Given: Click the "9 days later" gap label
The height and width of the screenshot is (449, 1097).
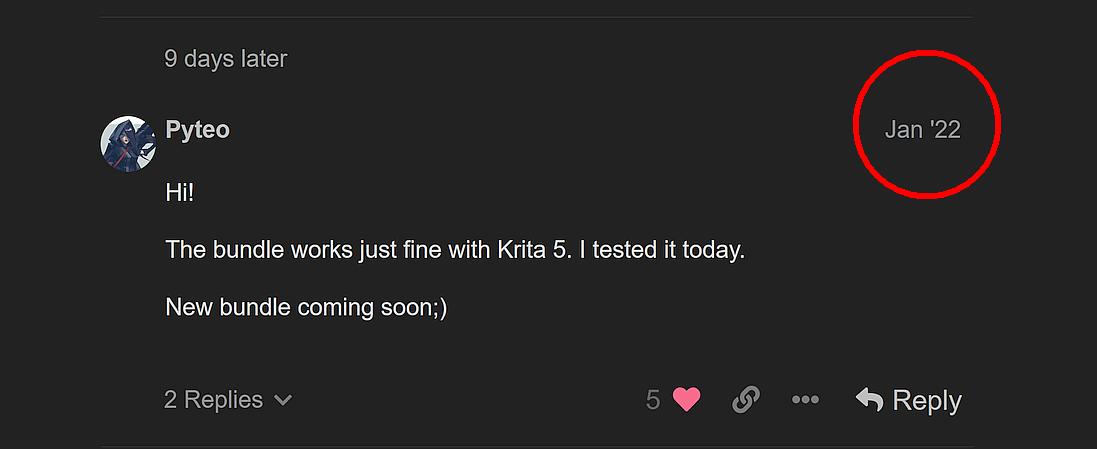Looking at the screenshot, I should (x=226, y=59).
